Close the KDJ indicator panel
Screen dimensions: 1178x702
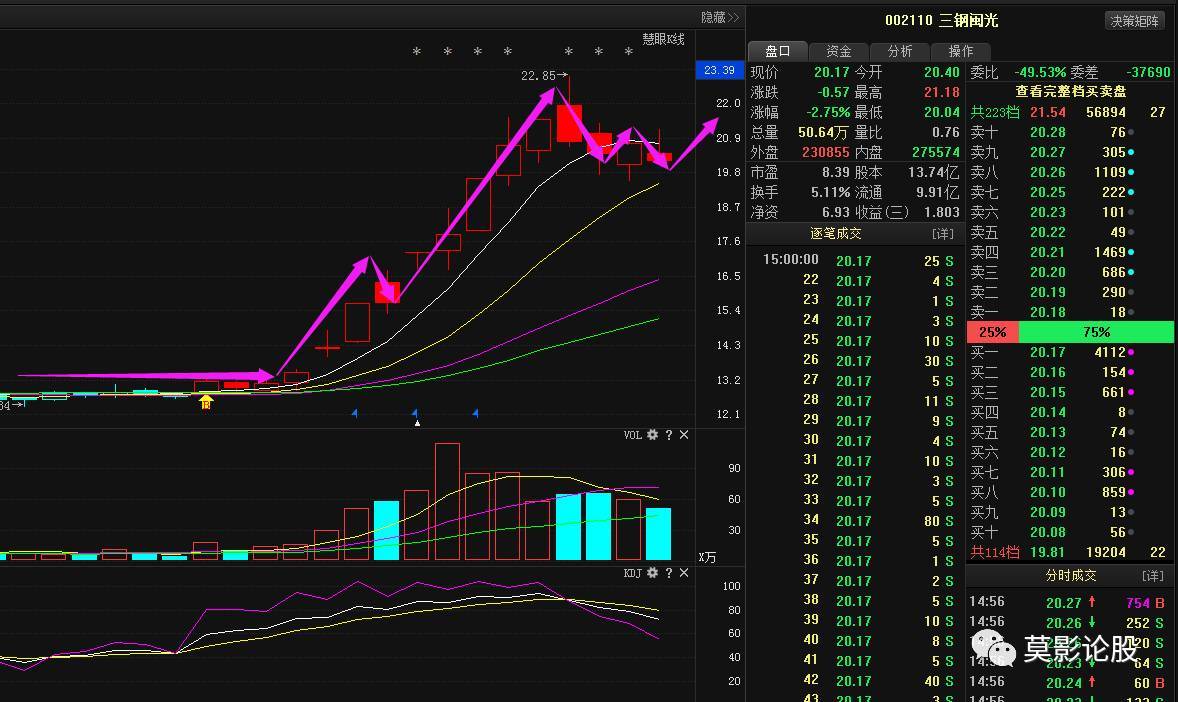pos(684,573)
